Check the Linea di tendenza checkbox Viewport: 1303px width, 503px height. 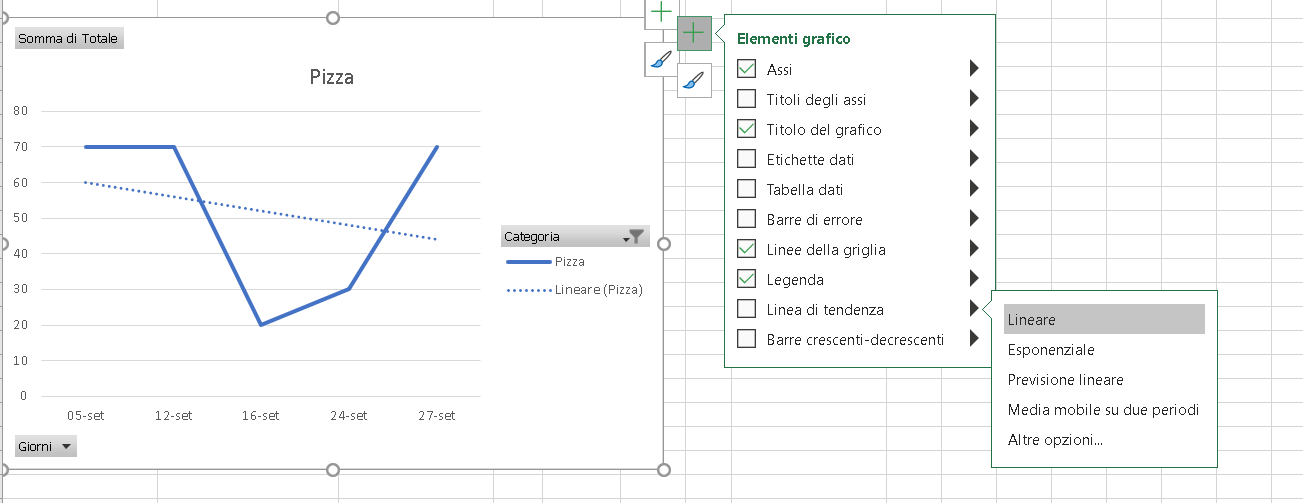coord(746,309)
